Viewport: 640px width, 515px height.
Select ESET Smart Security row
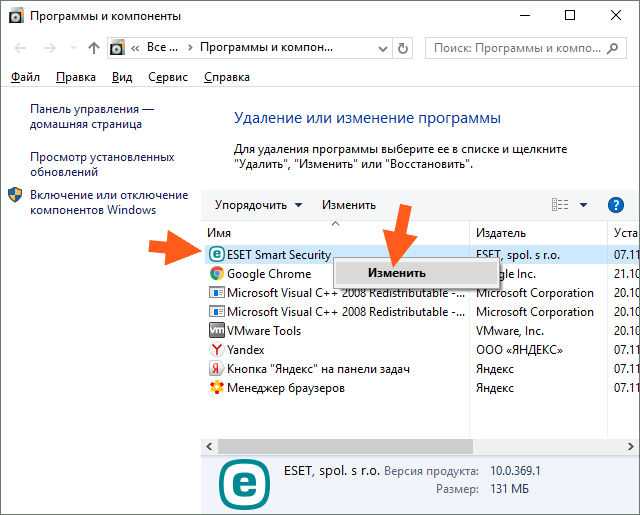tap(420, 255)
